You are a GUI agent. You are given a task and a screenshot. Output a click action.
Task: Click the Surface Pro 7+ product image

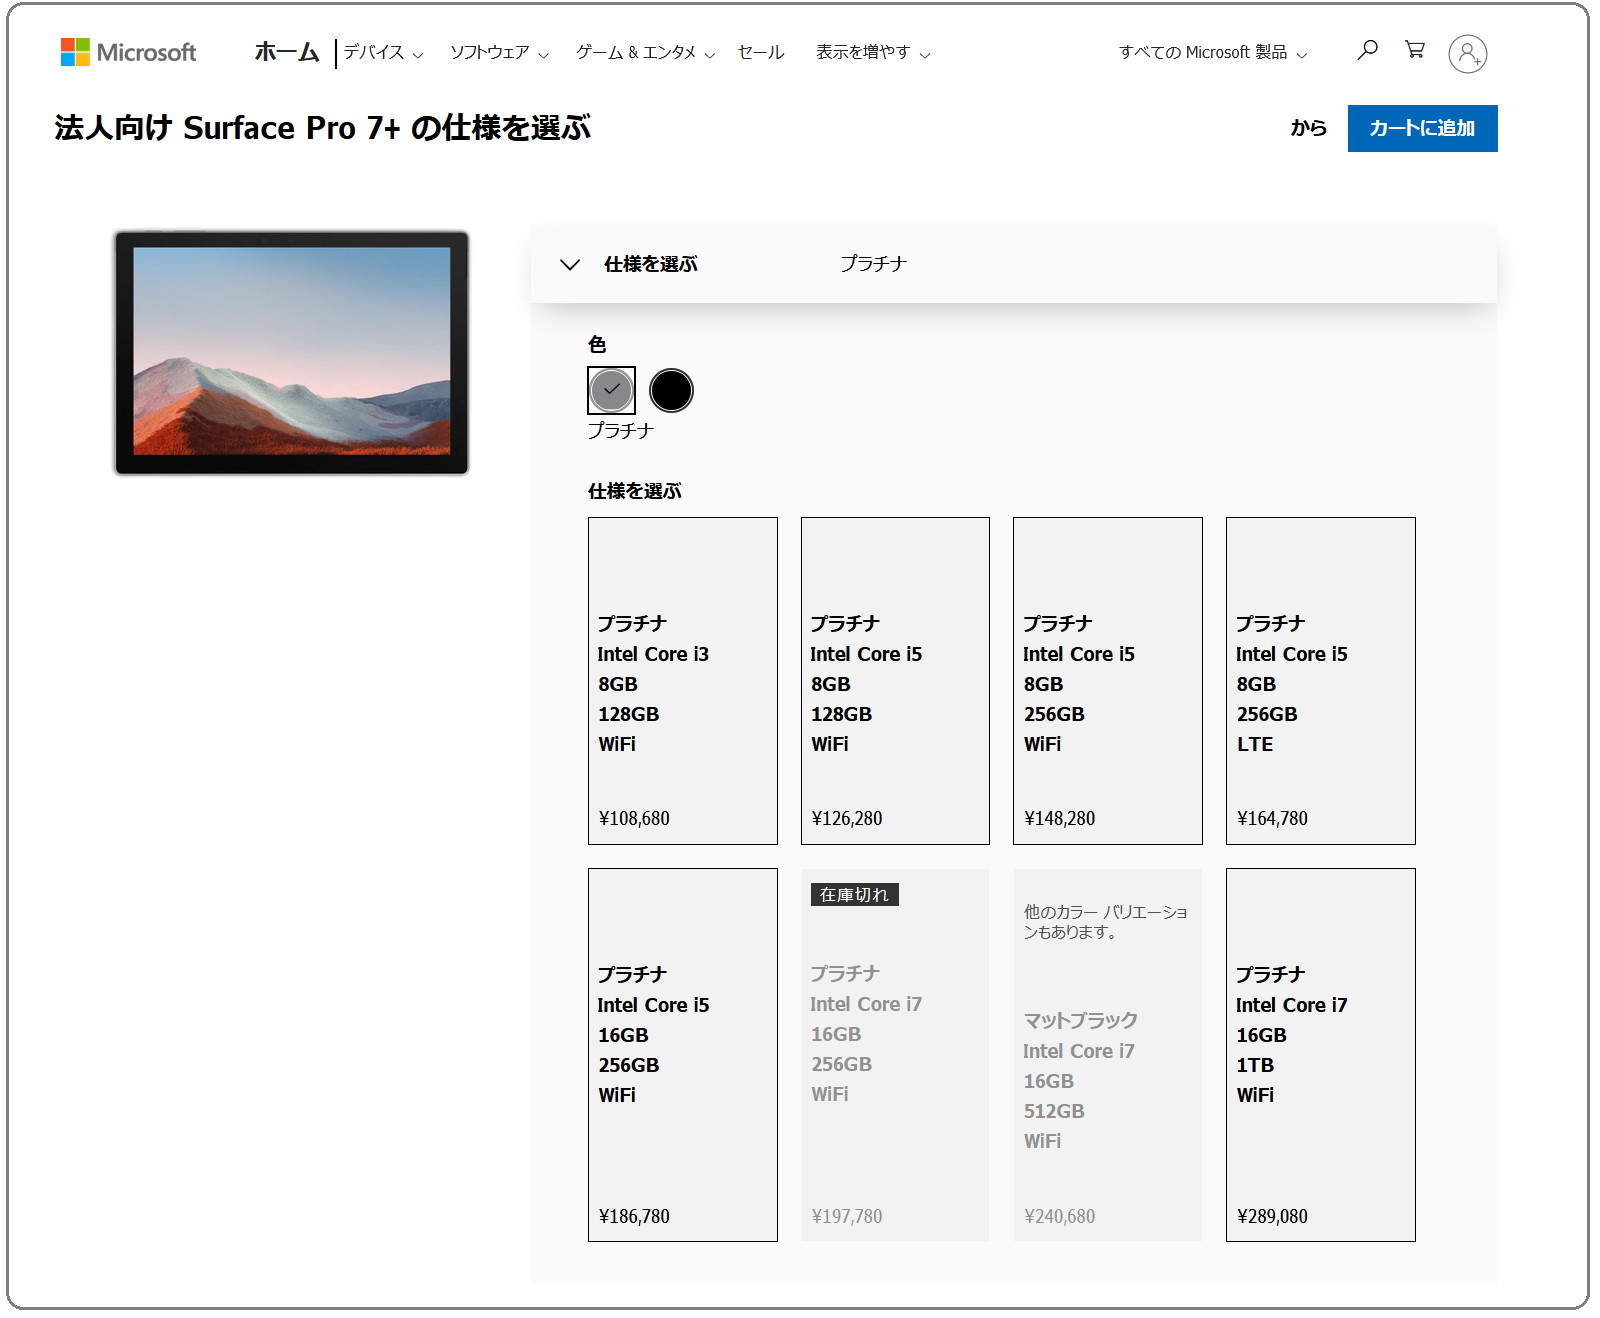(x=292, y=352)
